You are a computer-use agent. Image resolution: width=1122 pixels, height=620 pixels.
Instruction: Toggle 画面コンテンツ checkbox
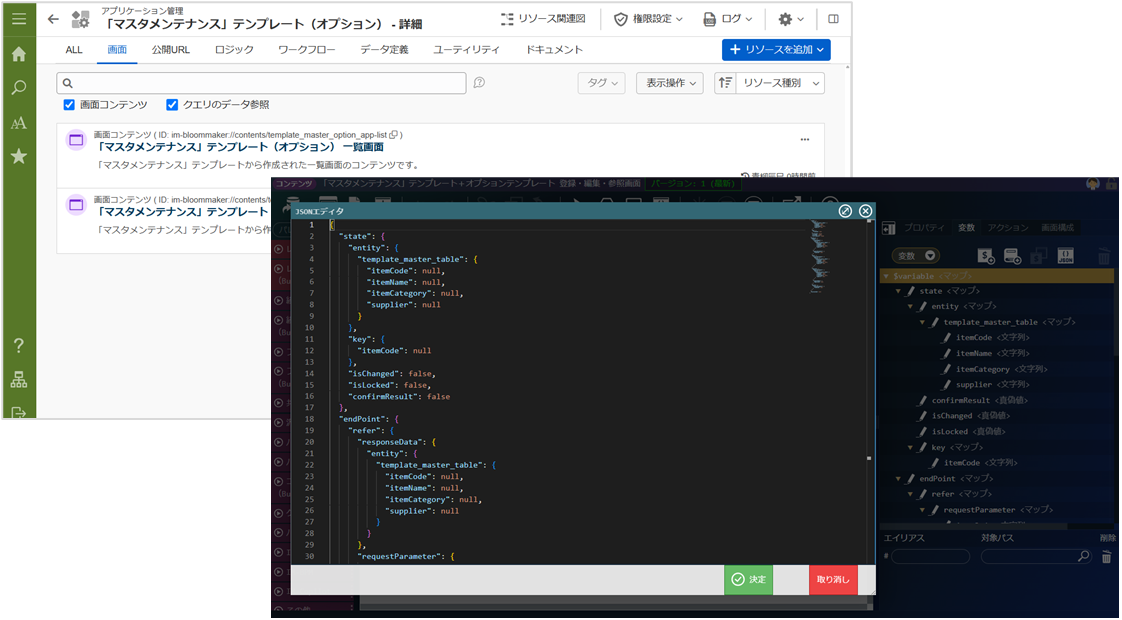click(69, 105)
